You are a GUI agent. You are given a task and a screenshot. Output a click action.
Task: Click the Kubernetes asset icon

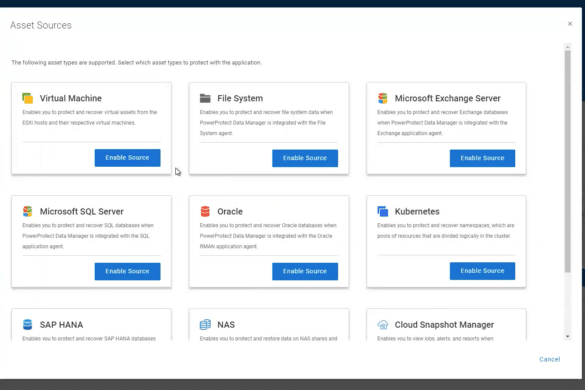pyautogui.click(x=382, y=211)
